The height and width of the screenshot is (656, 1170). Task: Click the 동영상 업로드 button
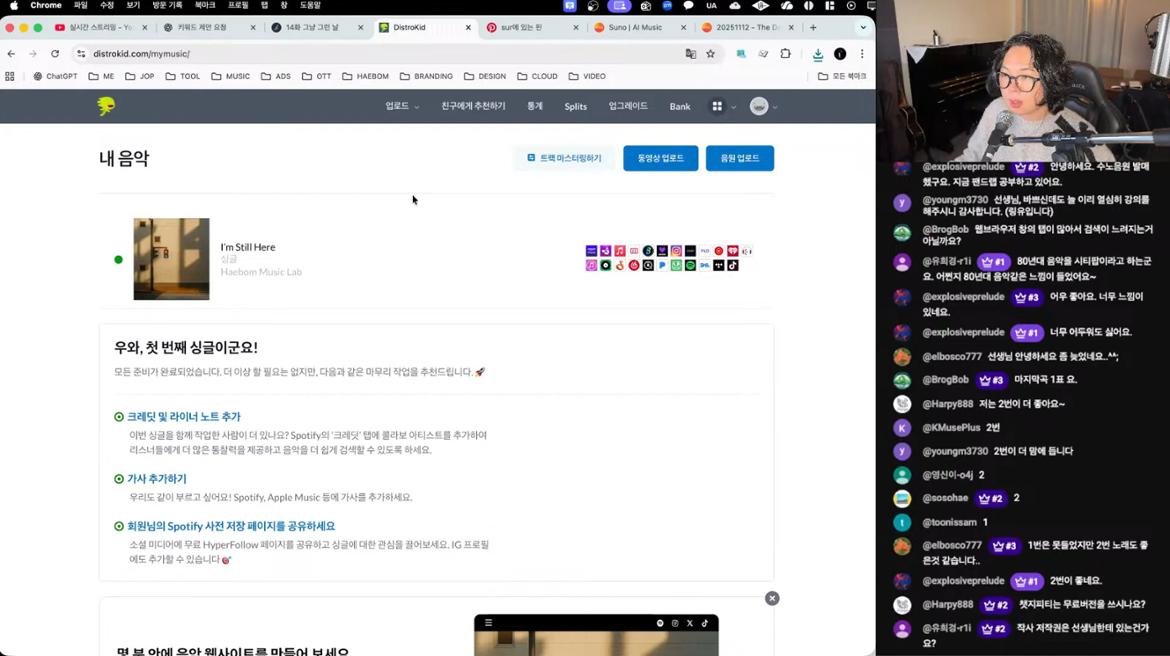point(660,158)
